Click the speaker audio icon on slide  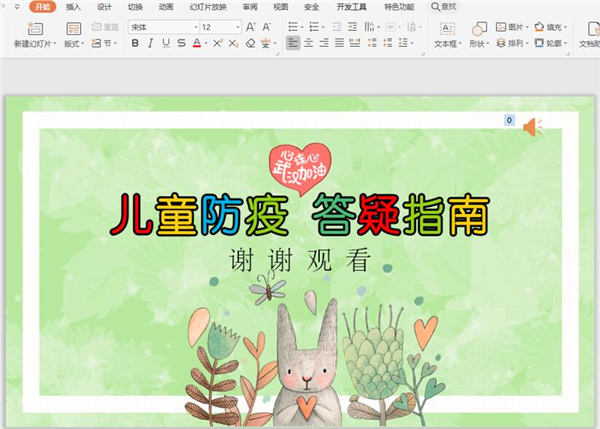pos(532,126)
